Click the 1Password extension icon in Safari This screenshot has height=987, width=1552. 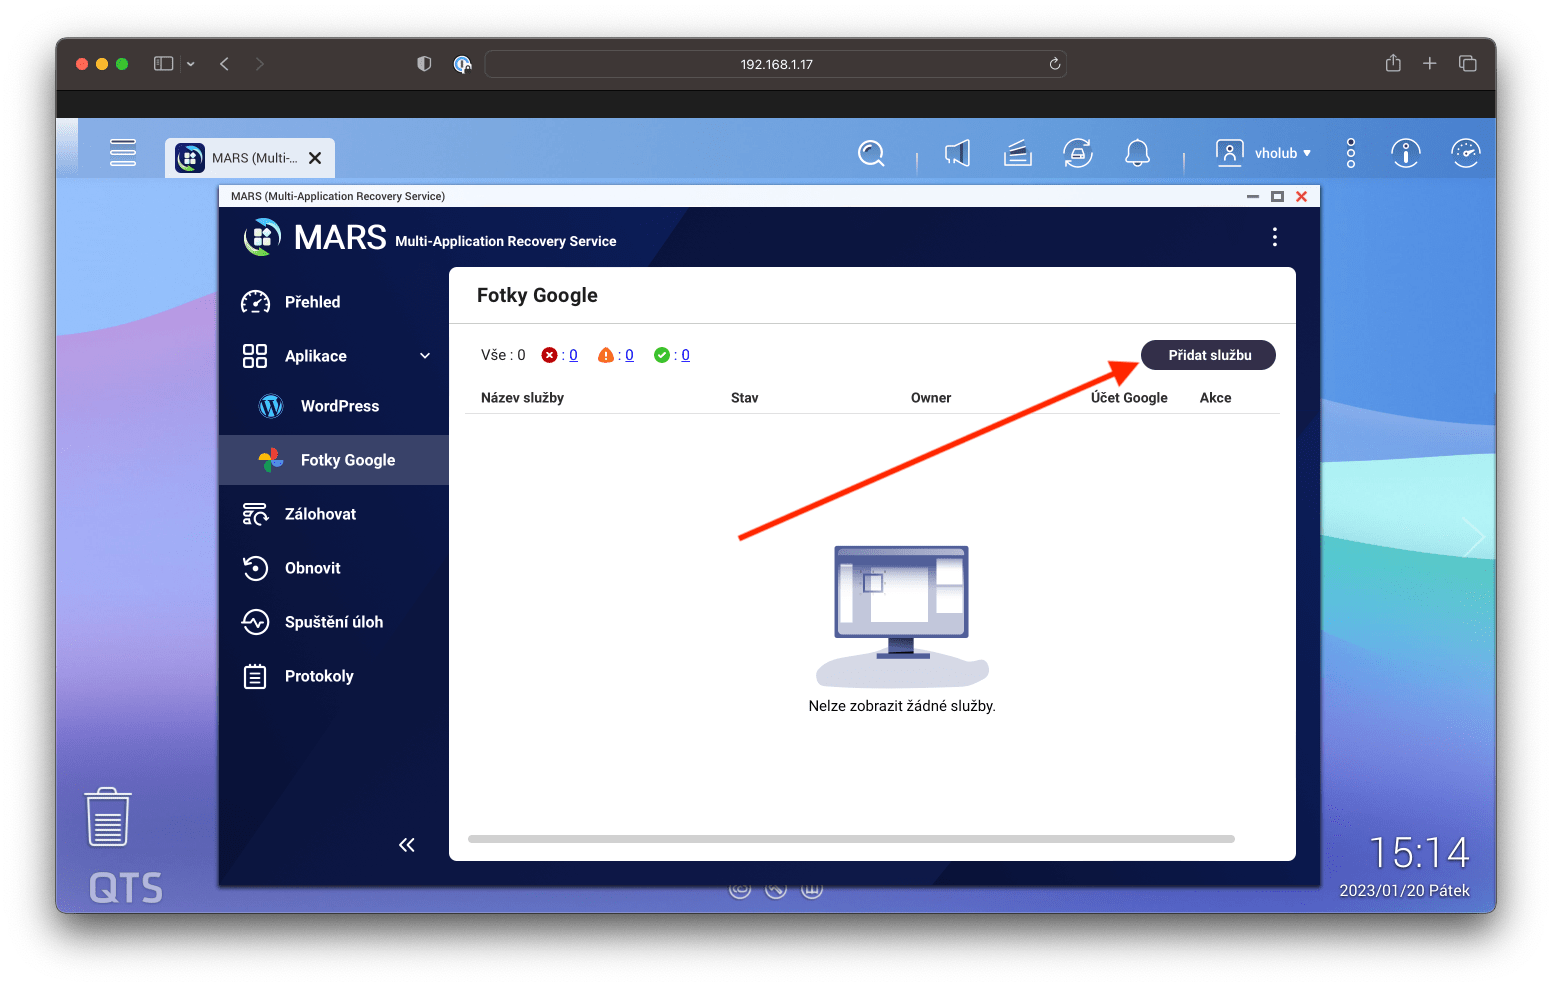coord(462,64)
